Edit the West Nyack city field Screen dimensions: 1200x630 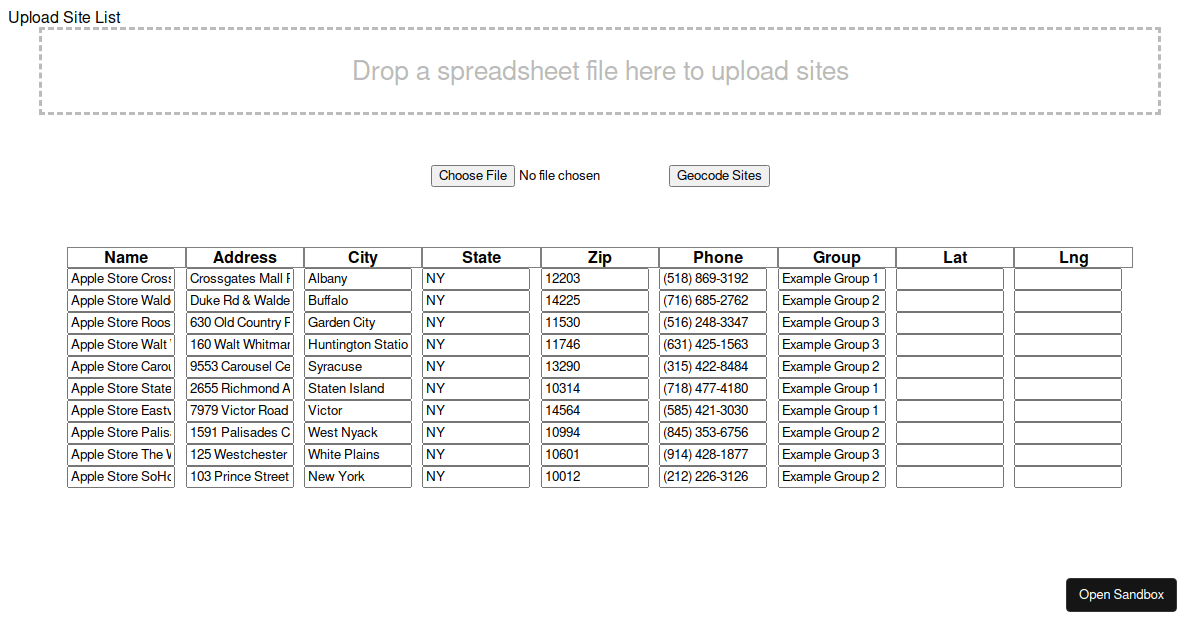(x=358, y=433)
